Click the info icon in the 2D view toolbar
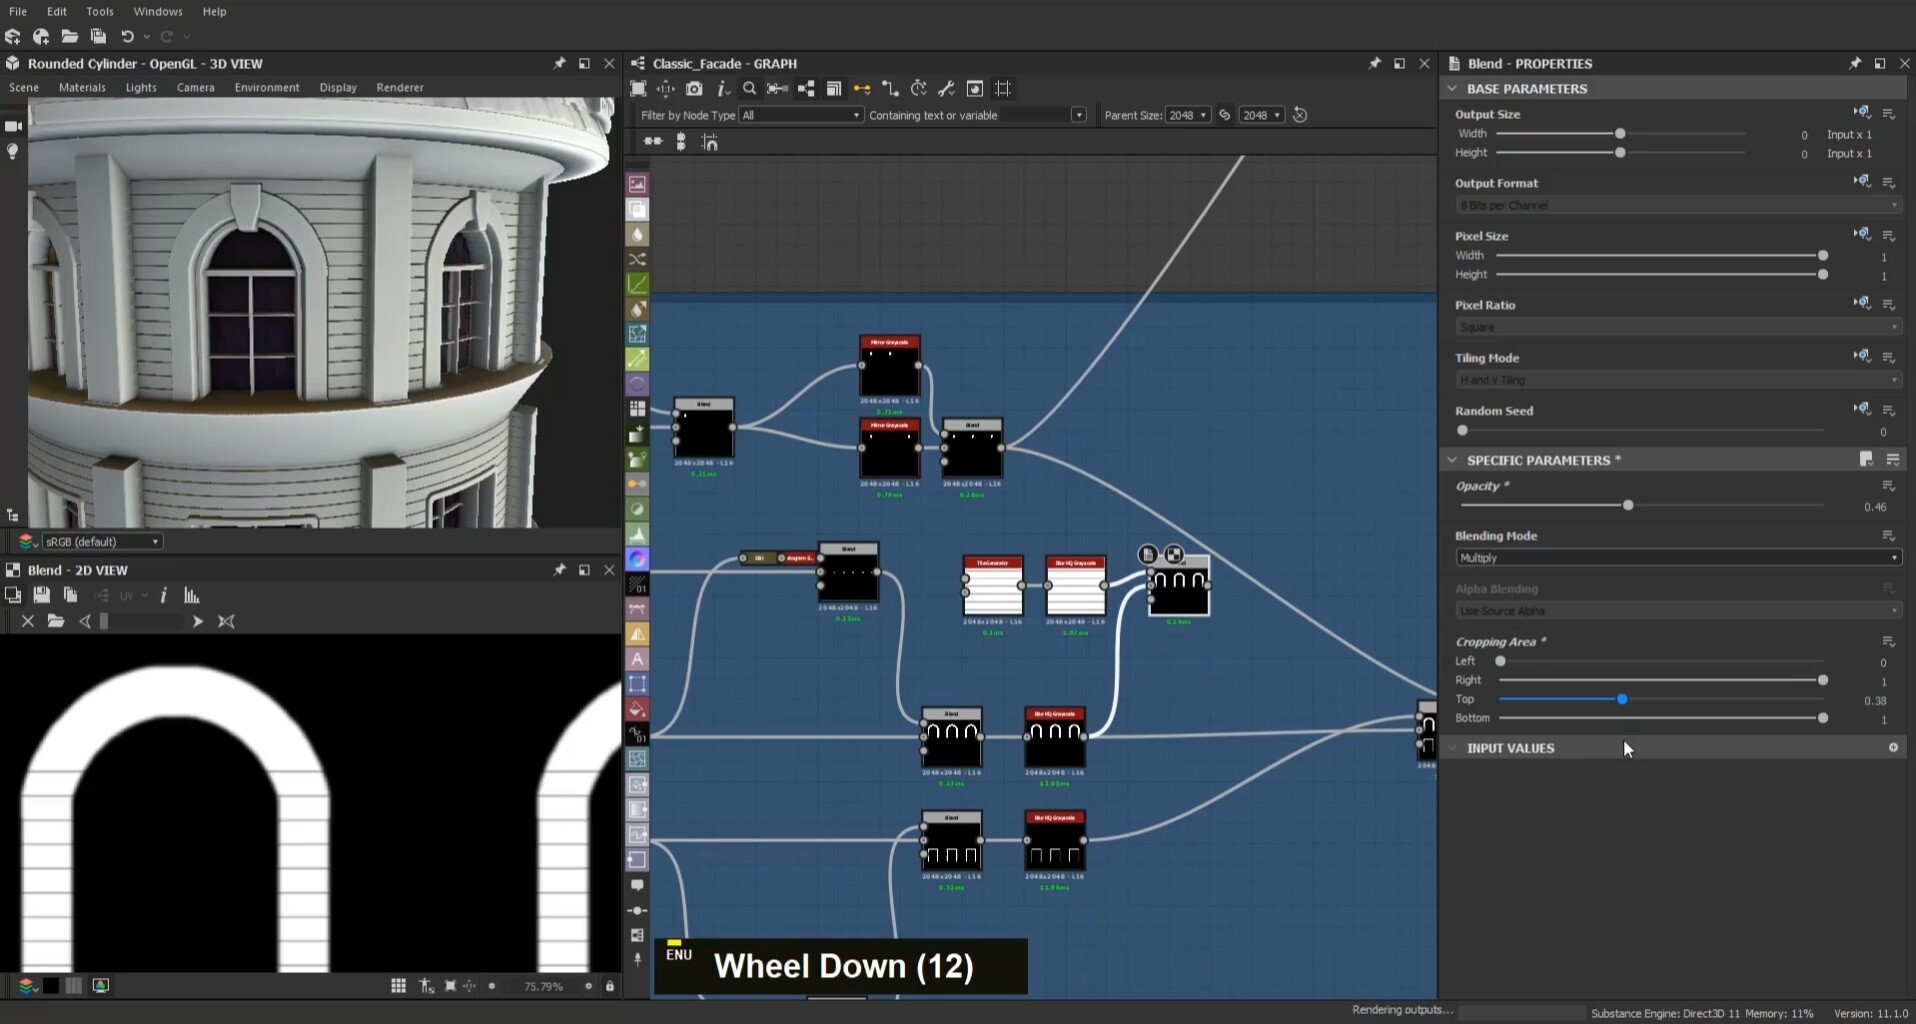 point(163,596)
